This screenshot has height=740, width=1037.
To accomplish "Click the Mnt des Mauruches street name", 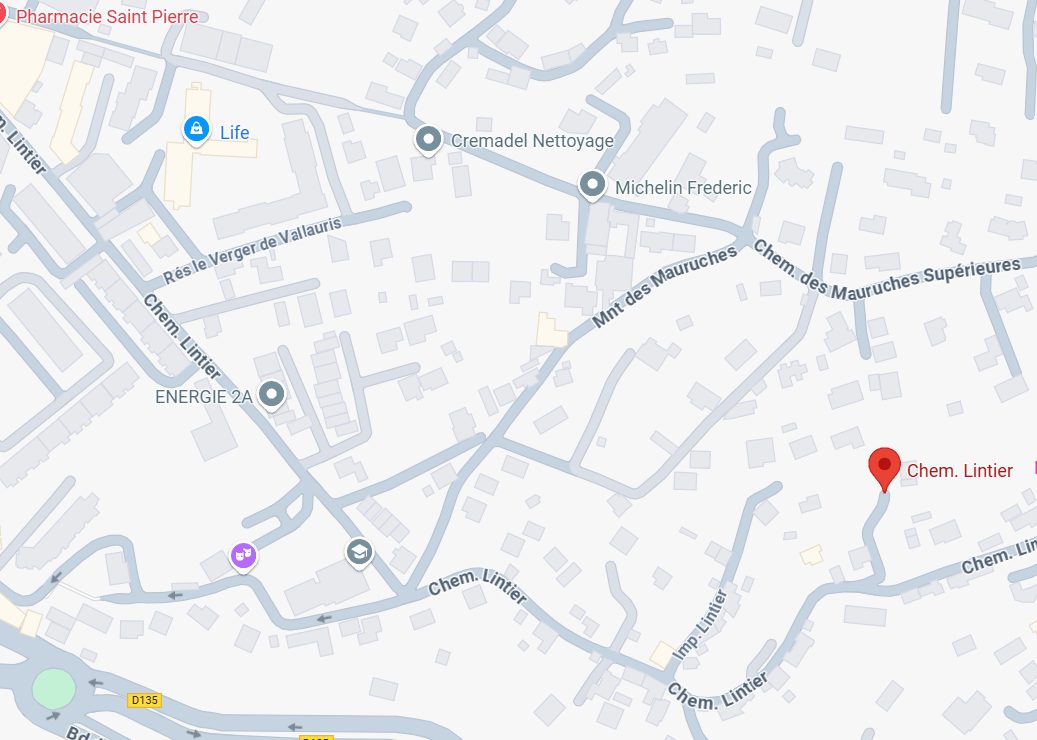I will pos(665,287).
